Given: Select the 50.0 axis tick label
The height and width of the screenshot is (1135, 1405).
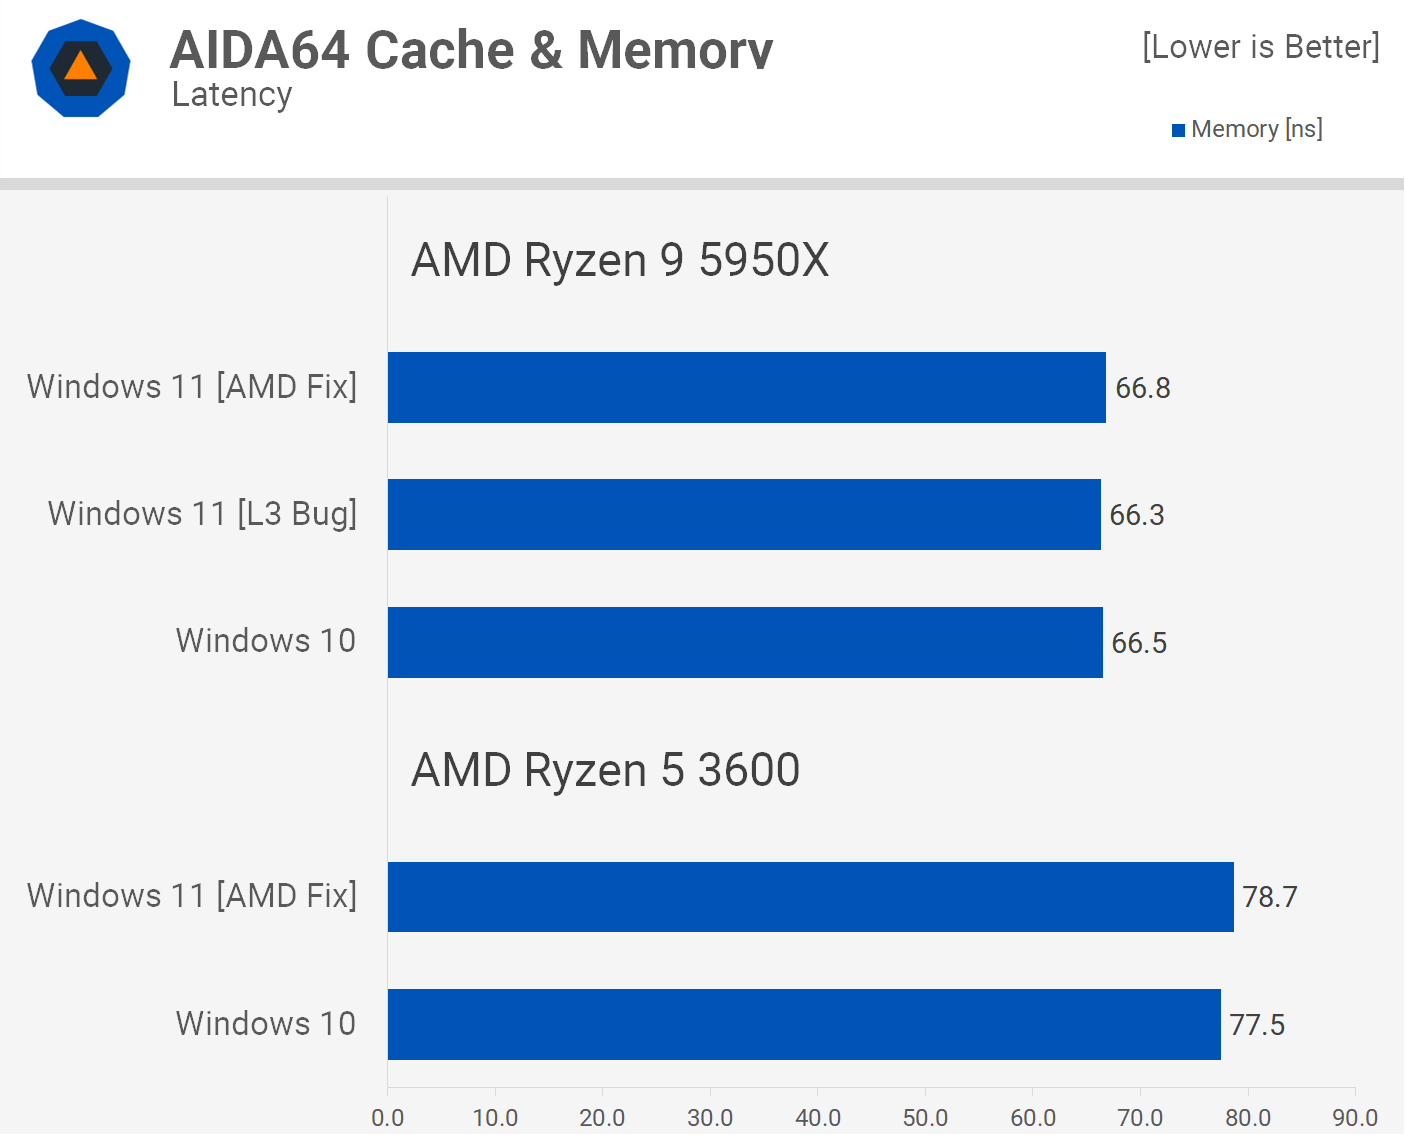Looking at the screenshot, I should coord(925,1117).
